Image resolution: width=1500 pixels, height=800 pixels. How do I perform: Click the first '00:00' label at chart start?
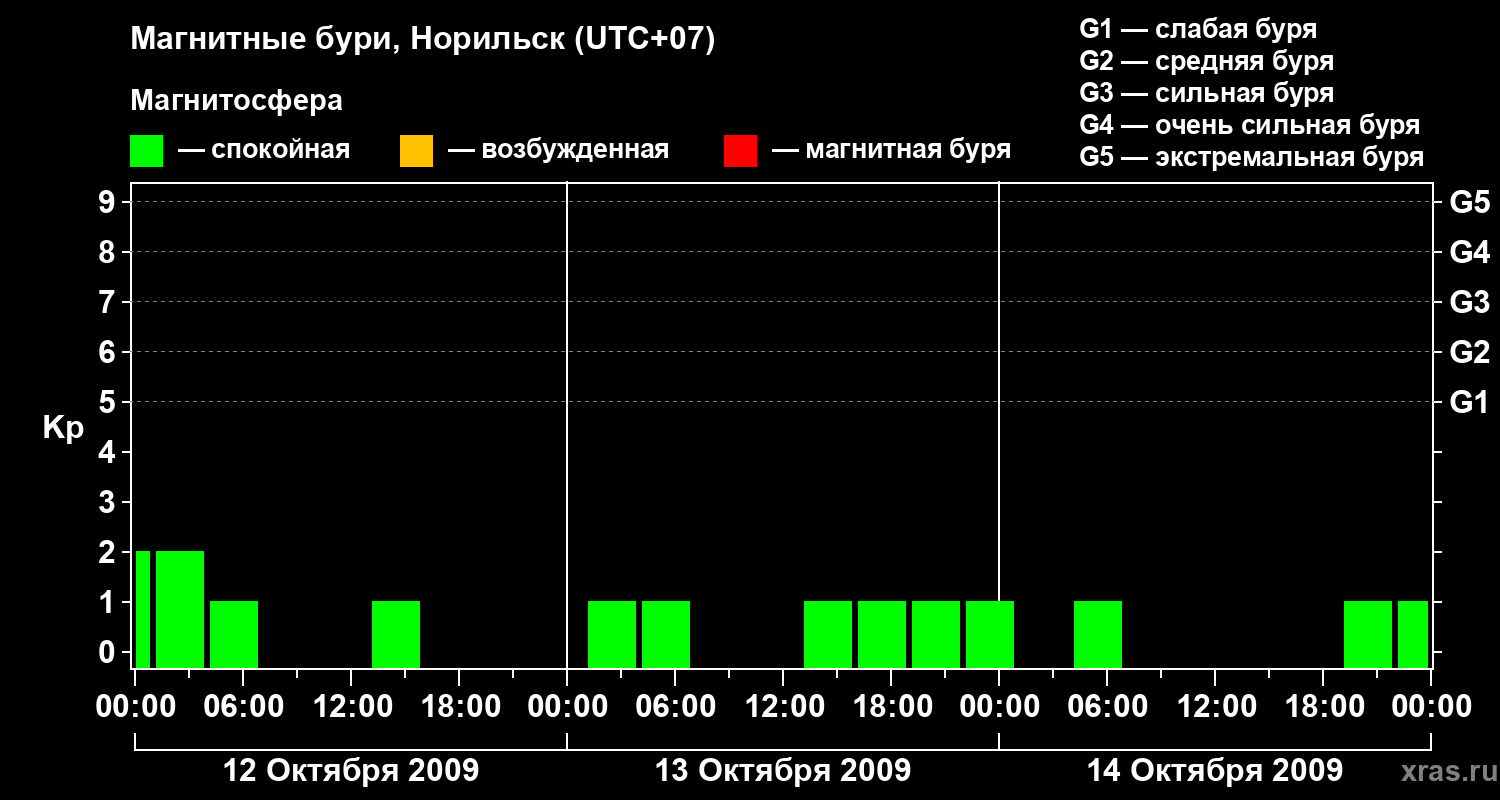[x=135, y=707]
